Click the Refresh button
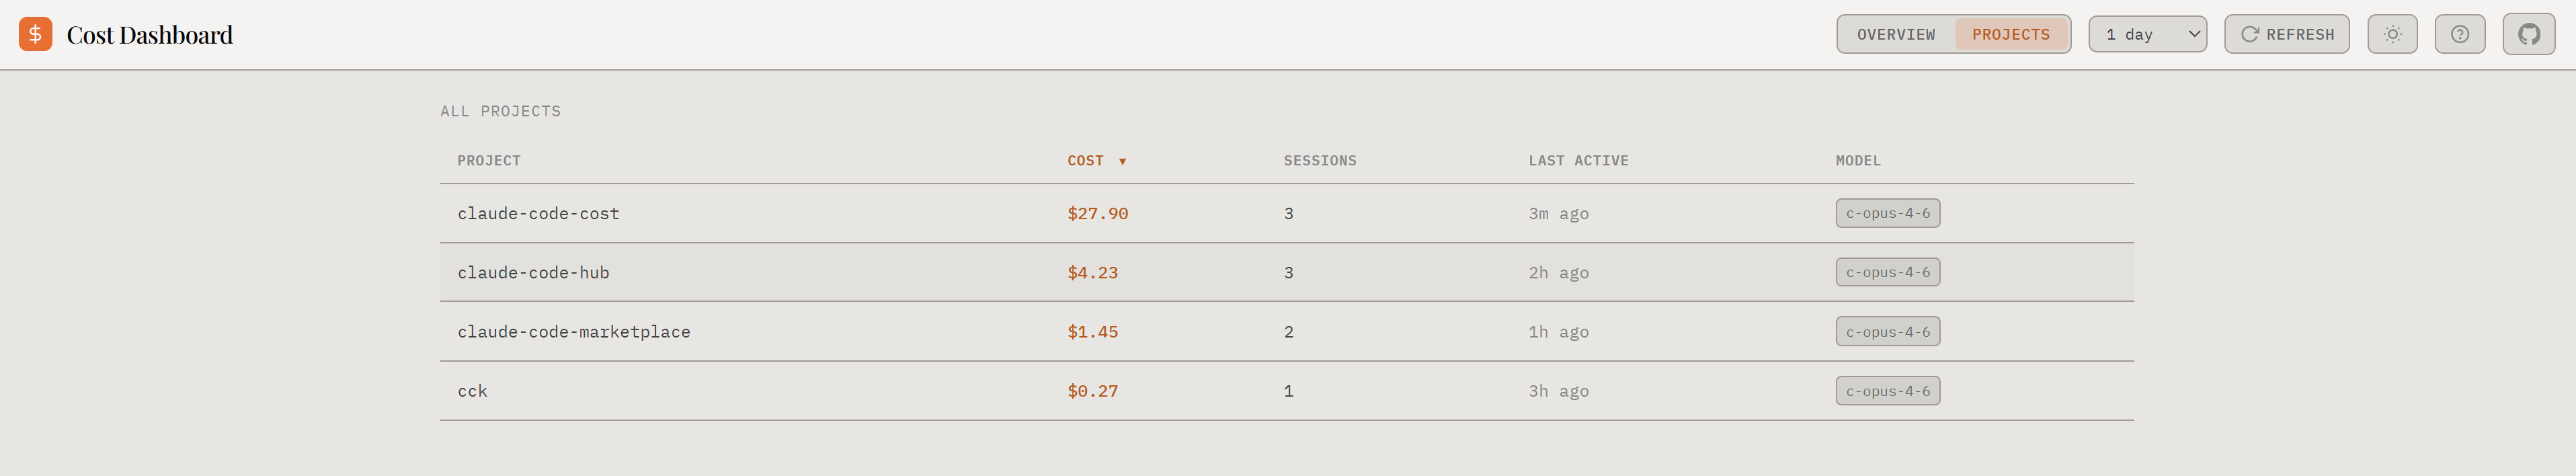Image resolution: width=2576 pixels, height=476 pixels. (2286, 34)
